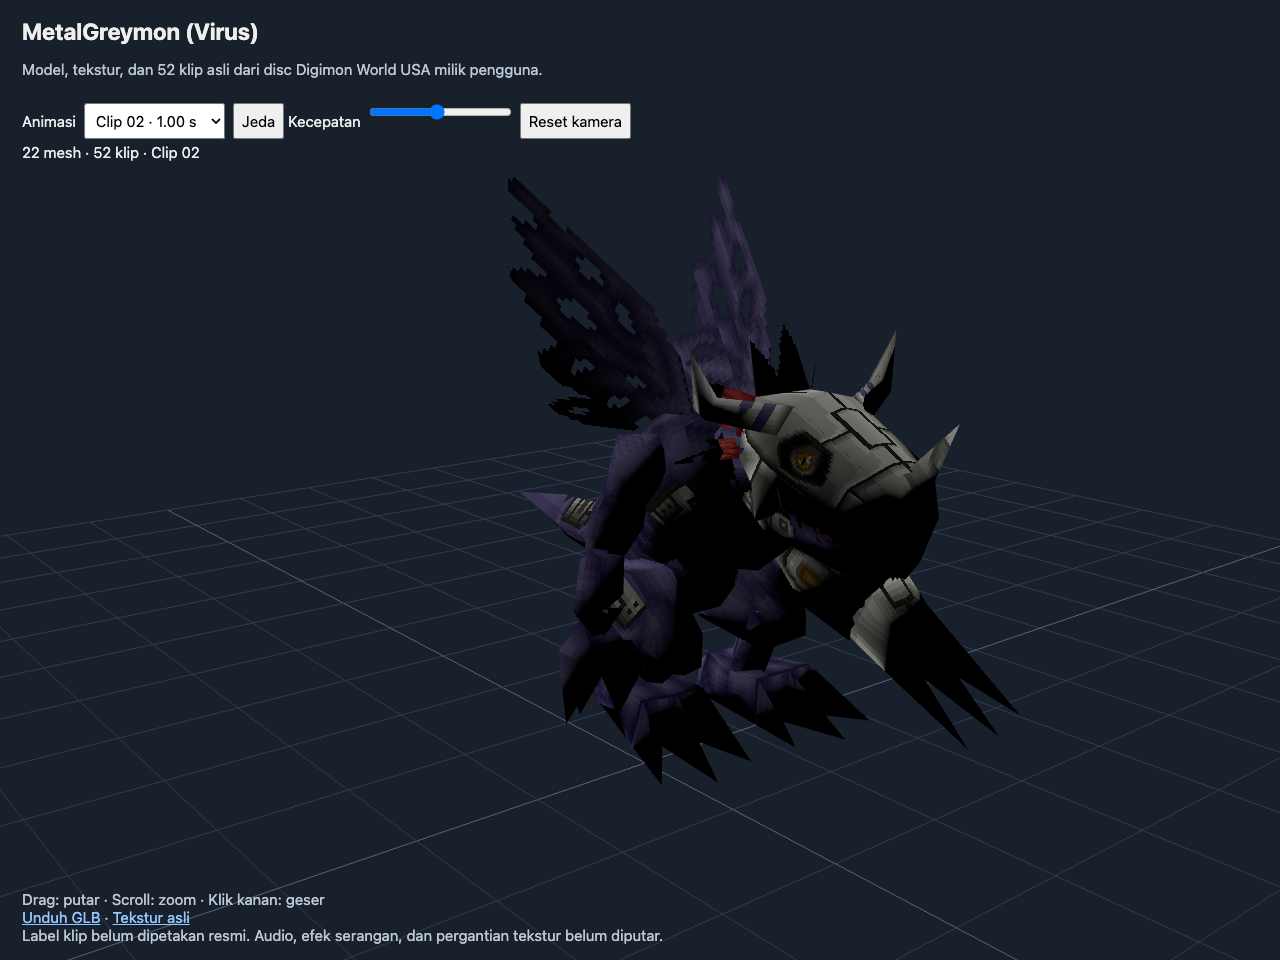Click the Jeda pause button
Image resolution: width=1280 pixels, height=960 pixels.
click(x=258, y=121)
